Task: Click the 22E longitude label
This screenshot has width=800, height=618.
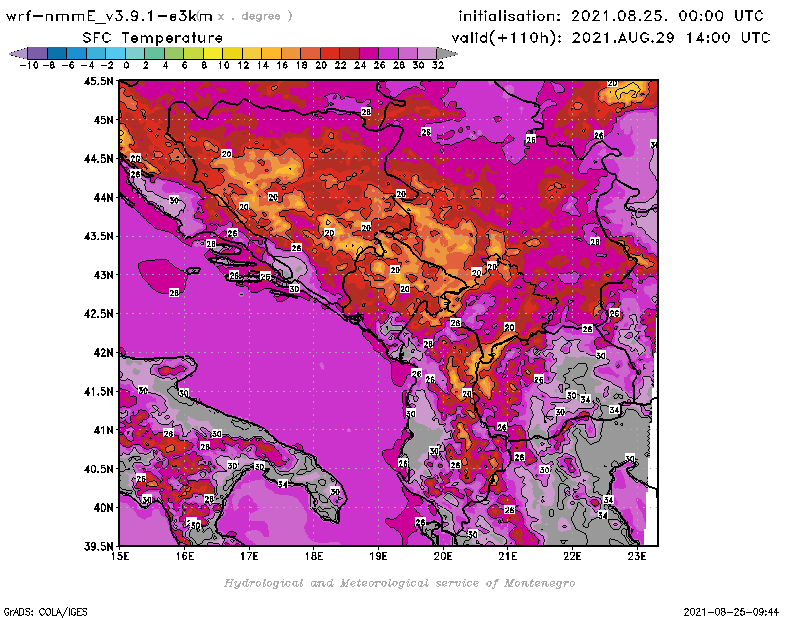Action: [x=572, y=556]
